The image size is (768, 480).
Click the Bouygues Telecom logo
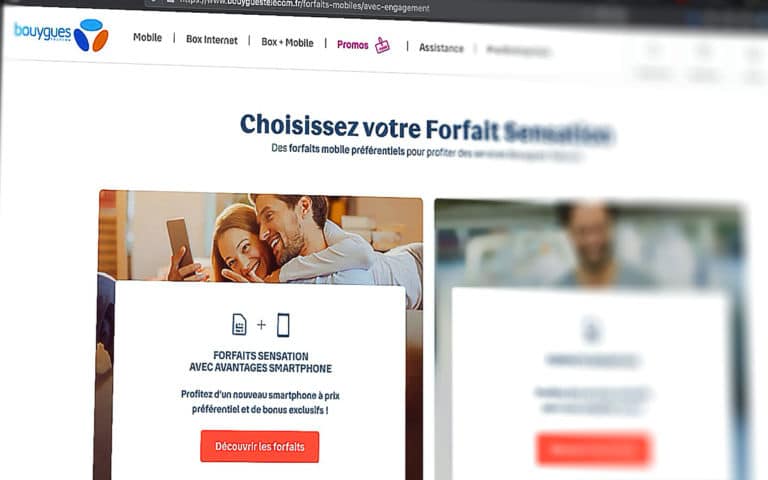tap(61, 35)
